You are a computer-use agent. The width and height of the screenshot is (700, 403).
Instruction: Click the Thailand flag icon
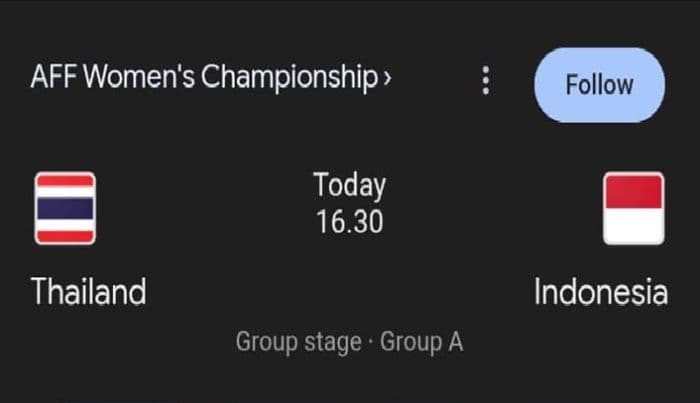(65, 208)
